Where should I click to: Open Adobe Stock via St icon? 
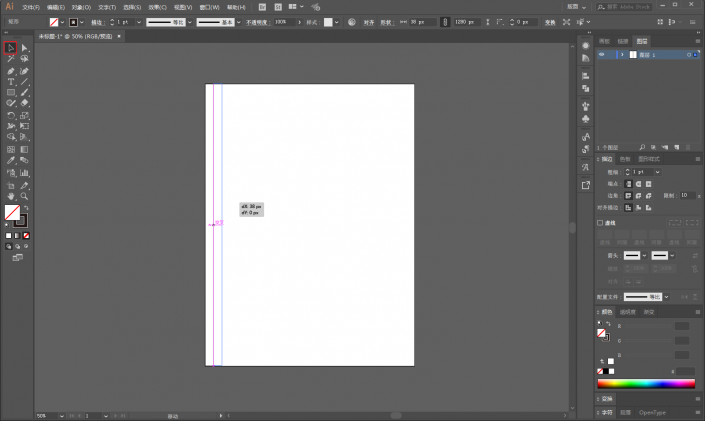pyautogui.click(x=278, y=7)
